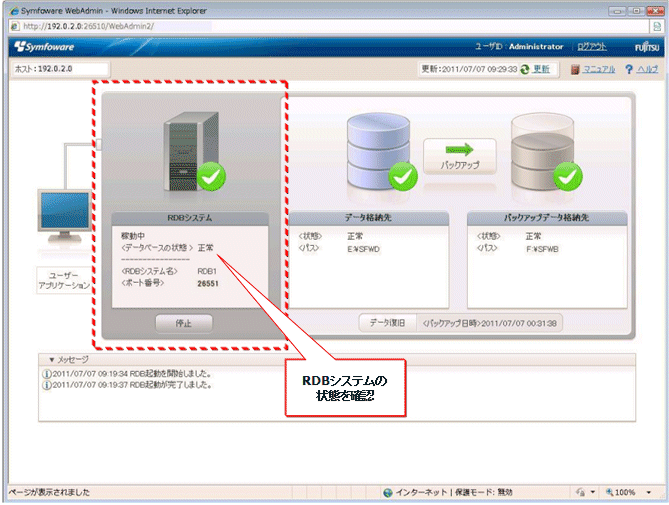
Task: Click the green checkmark on the RDB server
Action: click(x=211, y=177)
